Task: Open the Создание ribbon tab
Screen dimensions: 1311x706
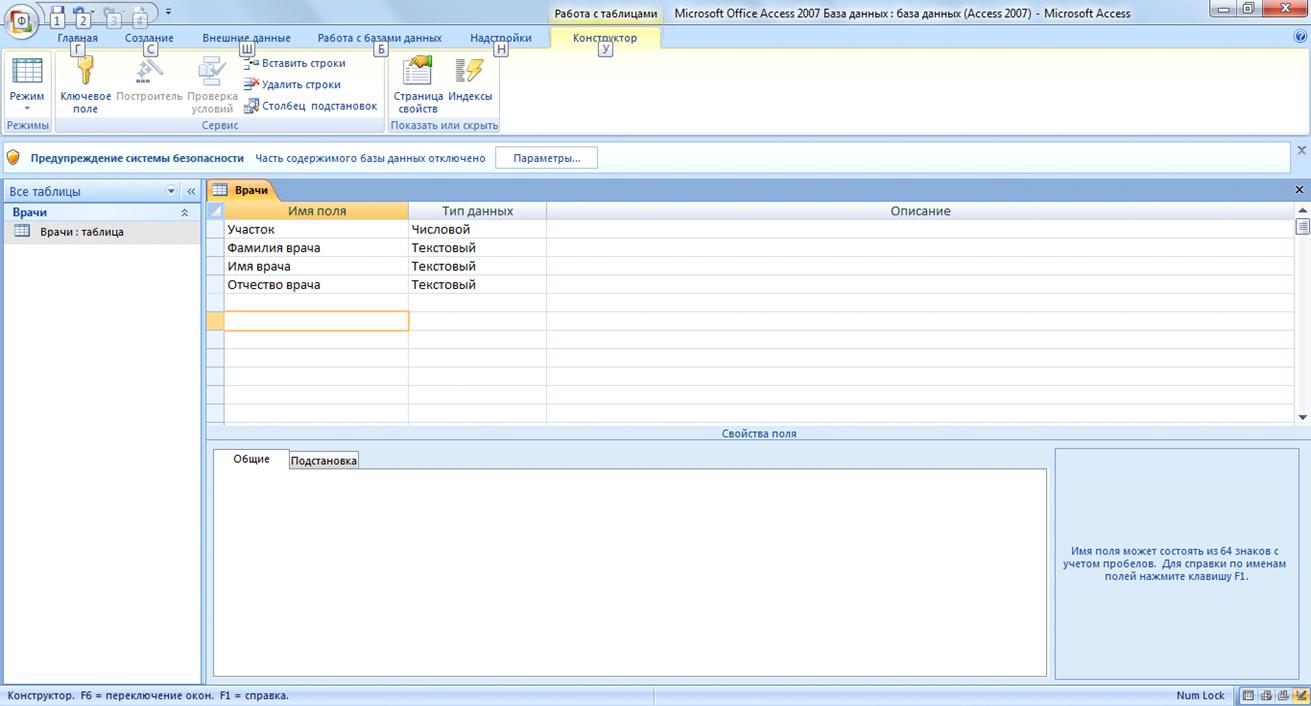Action: pos(149,38)
